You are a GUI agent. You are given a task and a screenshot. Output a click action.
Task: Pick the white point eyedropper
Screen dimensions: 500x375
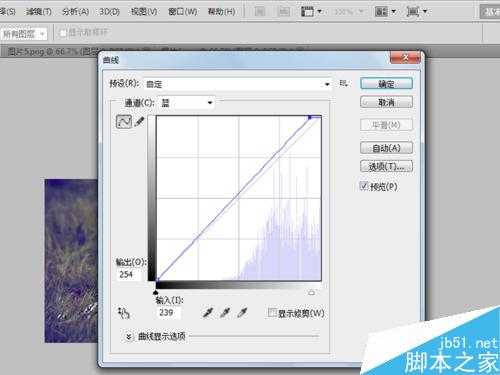(242, 313)
